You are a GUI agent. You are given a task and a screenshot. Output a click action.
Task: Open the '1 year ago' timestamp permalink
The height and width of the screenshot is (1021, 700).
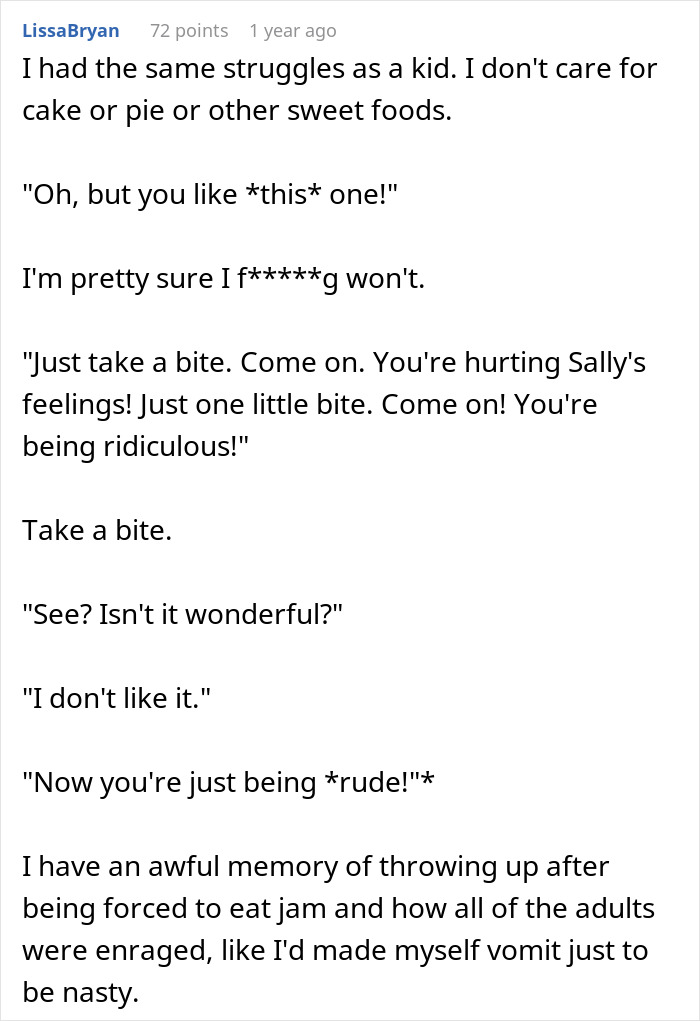(x=292, y=31)
